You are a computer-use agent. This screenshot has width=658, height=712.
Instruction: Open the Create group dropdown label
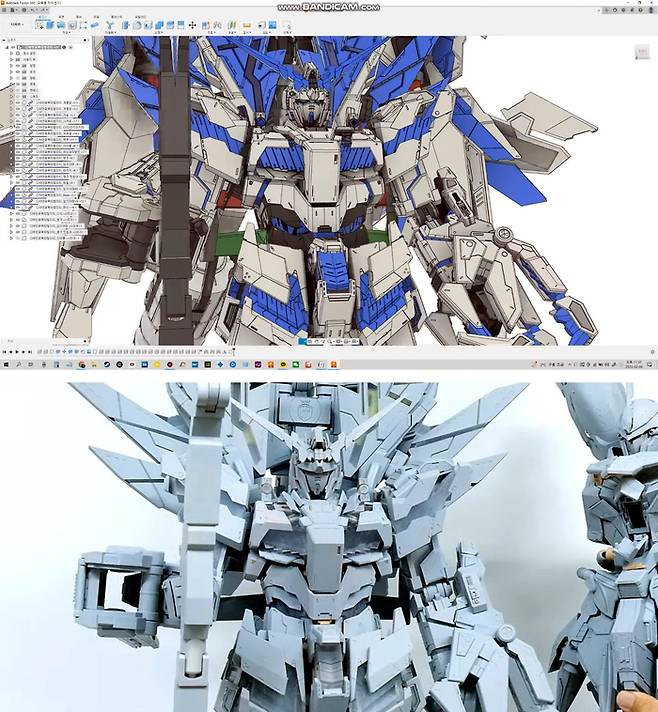pos(66,32)
